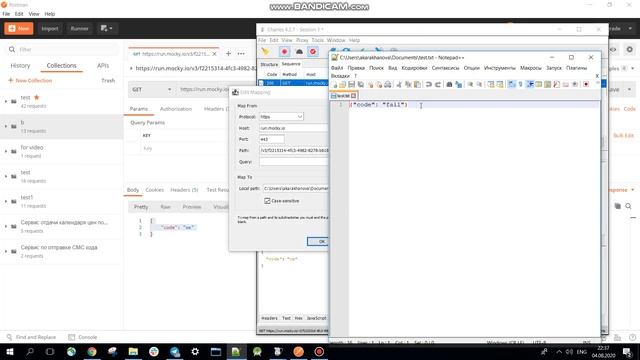Open the Console in Postman status bar
The image size is (640, 360).
83,337
